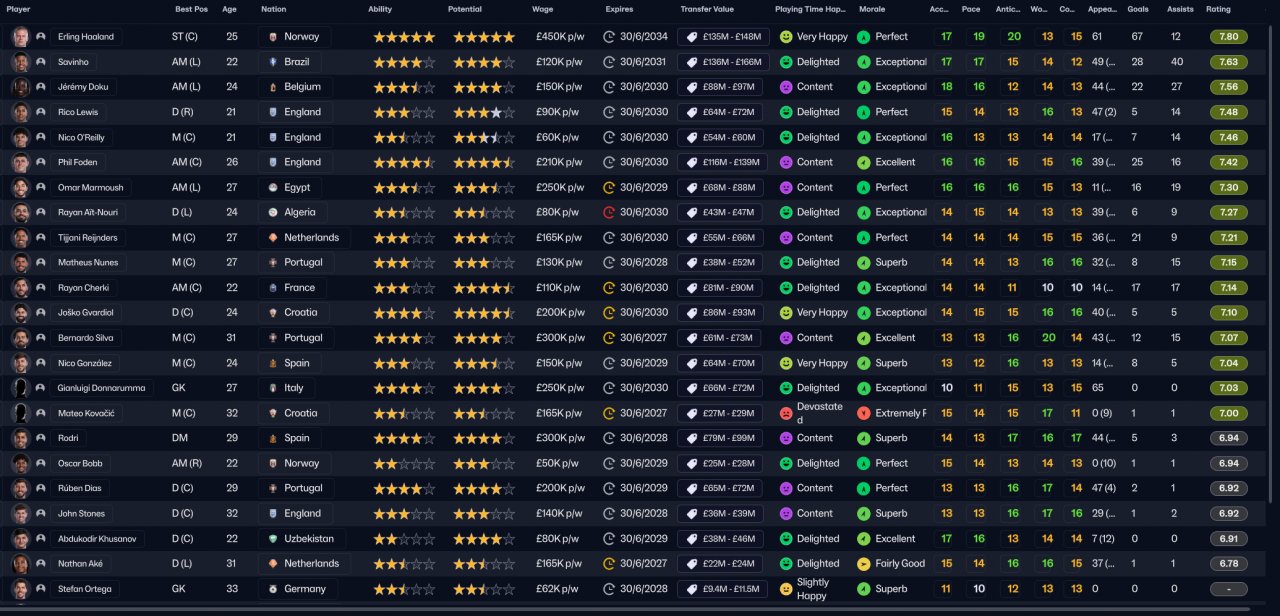This screenshot has width=1280, height=616.
Task: Sort the table by the Player column header
Action: (18, 9)
